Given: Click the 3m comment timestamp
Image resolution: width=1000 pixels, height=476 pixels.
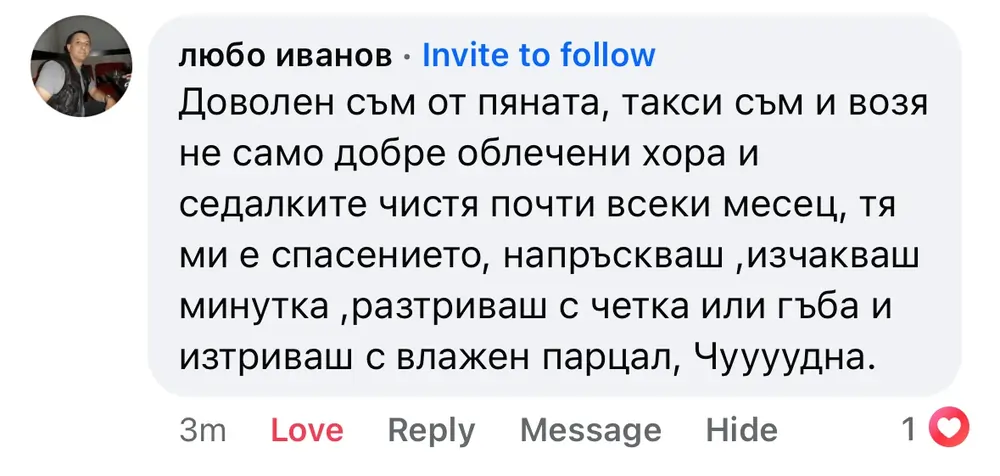Looking at the screenshot, I should (203, 430).
